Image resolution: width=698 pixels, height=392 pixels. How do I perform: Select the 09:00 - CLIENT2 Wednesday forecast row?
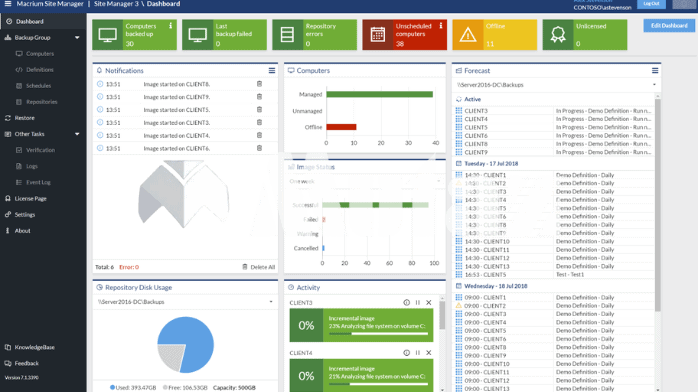click(x=554, y=306)
